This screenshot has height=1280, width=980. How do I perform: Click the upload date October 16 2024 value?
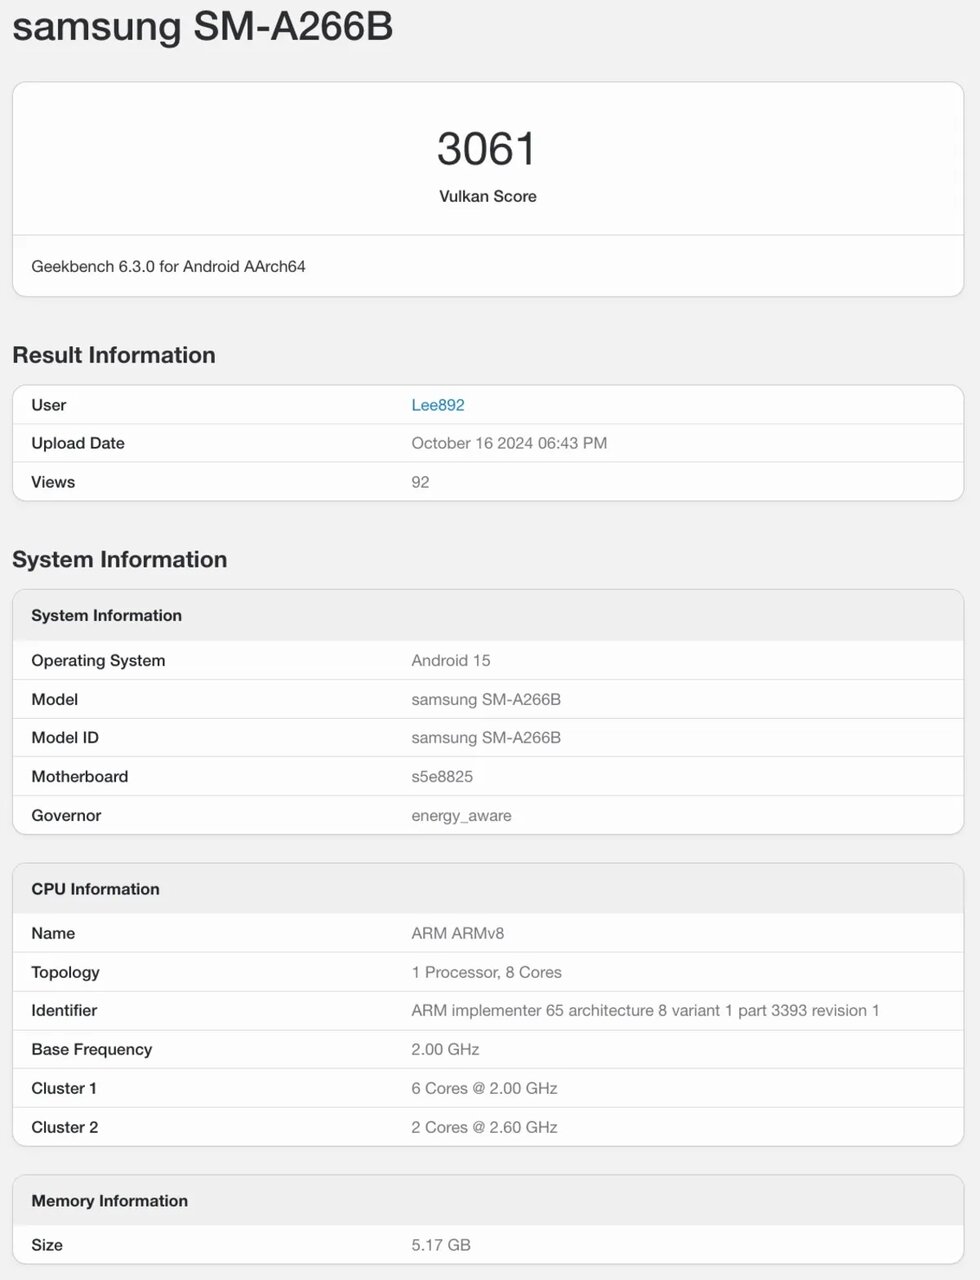508,443
